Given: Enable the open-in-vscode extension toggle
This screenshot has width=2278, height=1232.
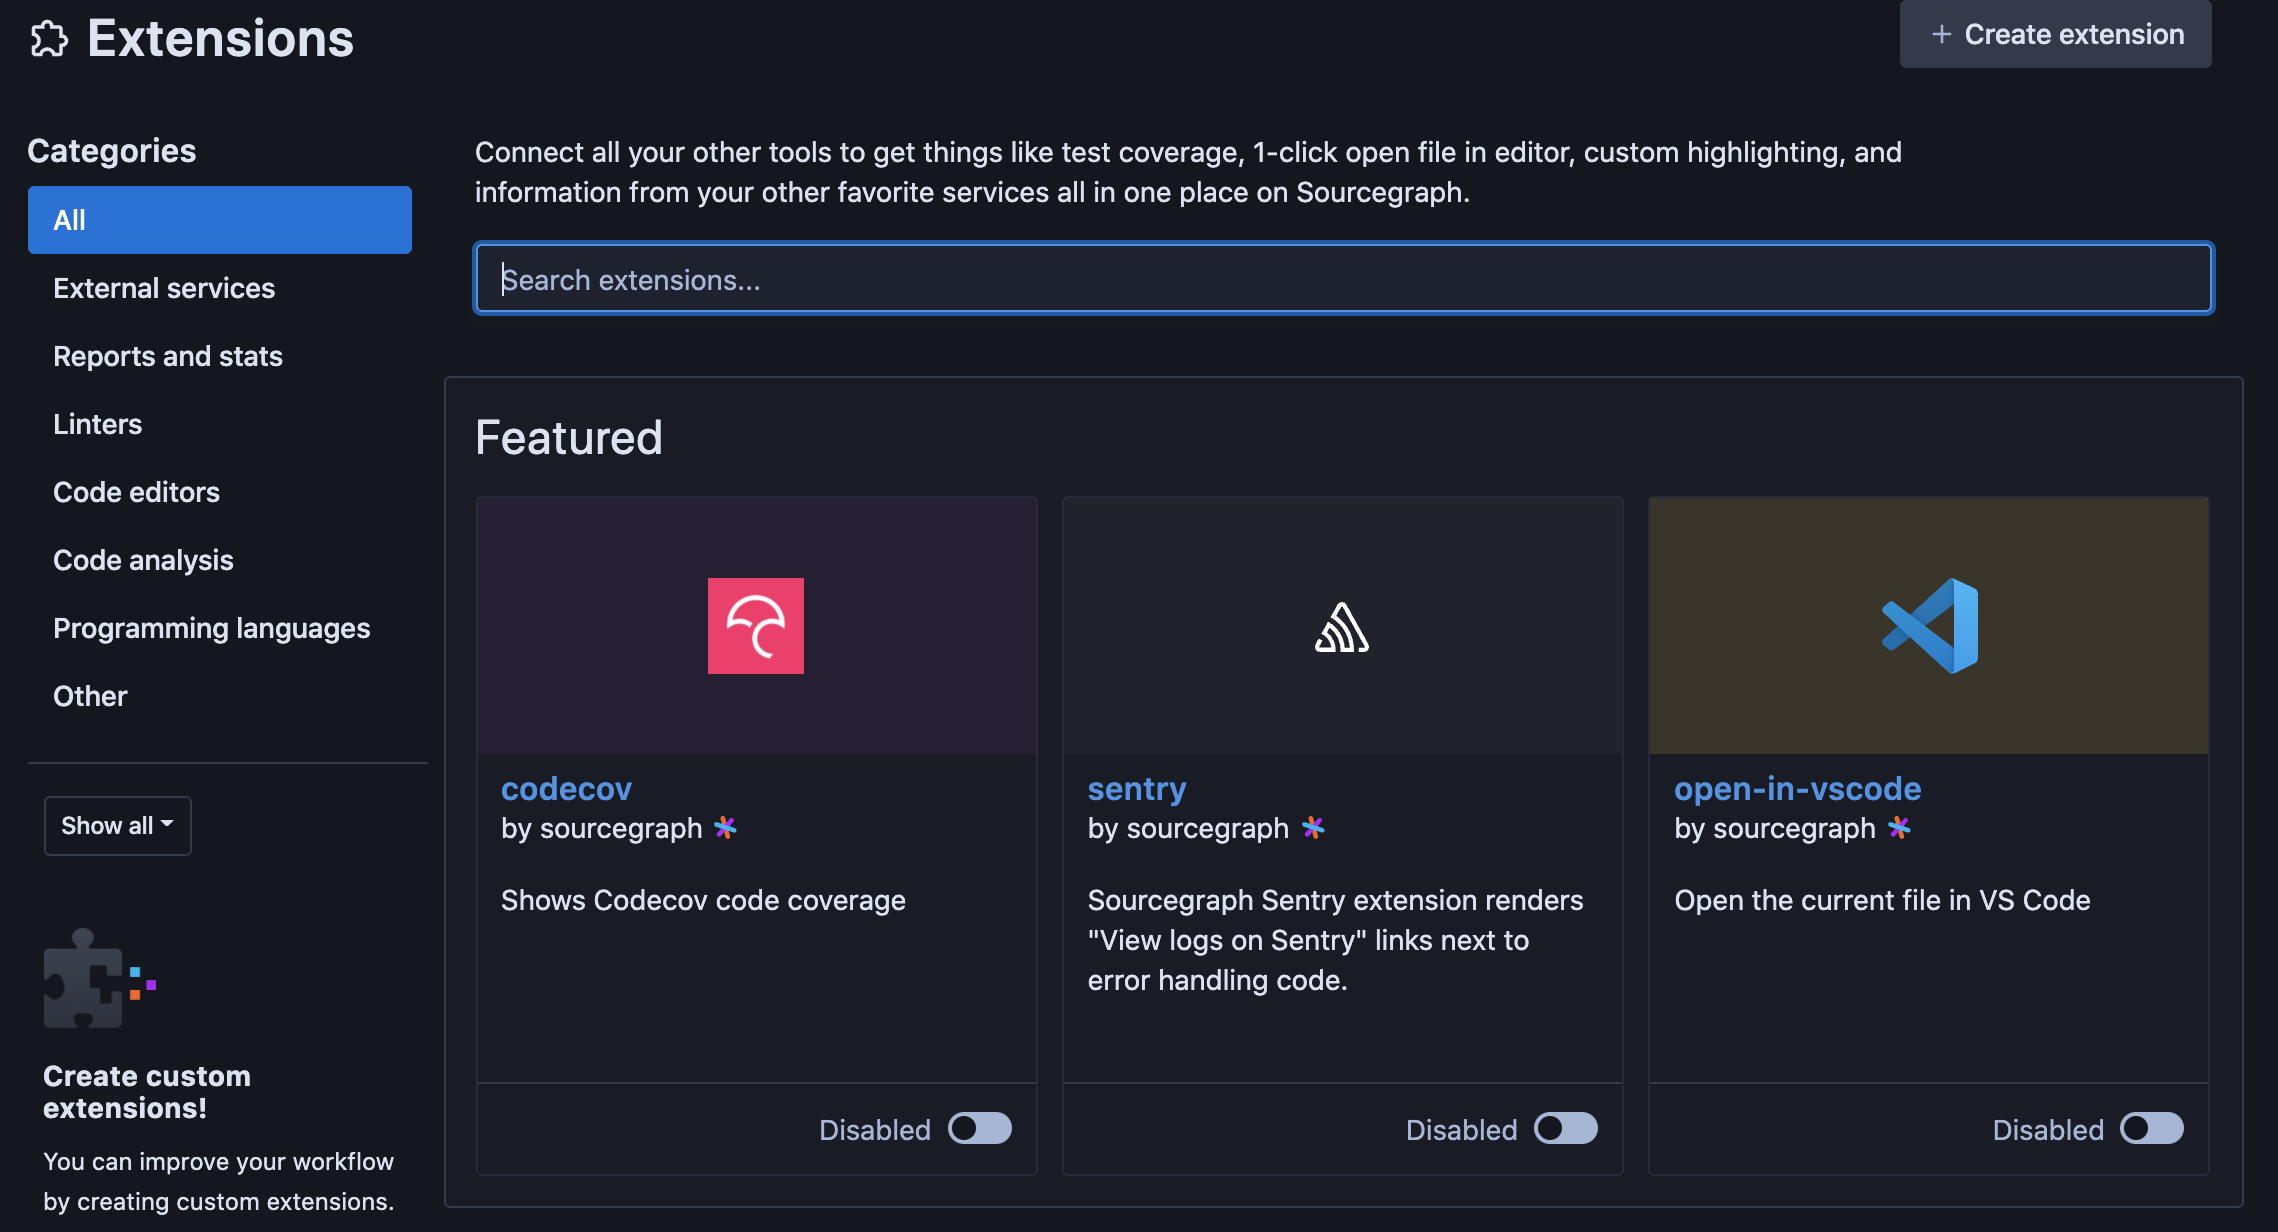Looking at the screenshot, I should (2152, 1129).
